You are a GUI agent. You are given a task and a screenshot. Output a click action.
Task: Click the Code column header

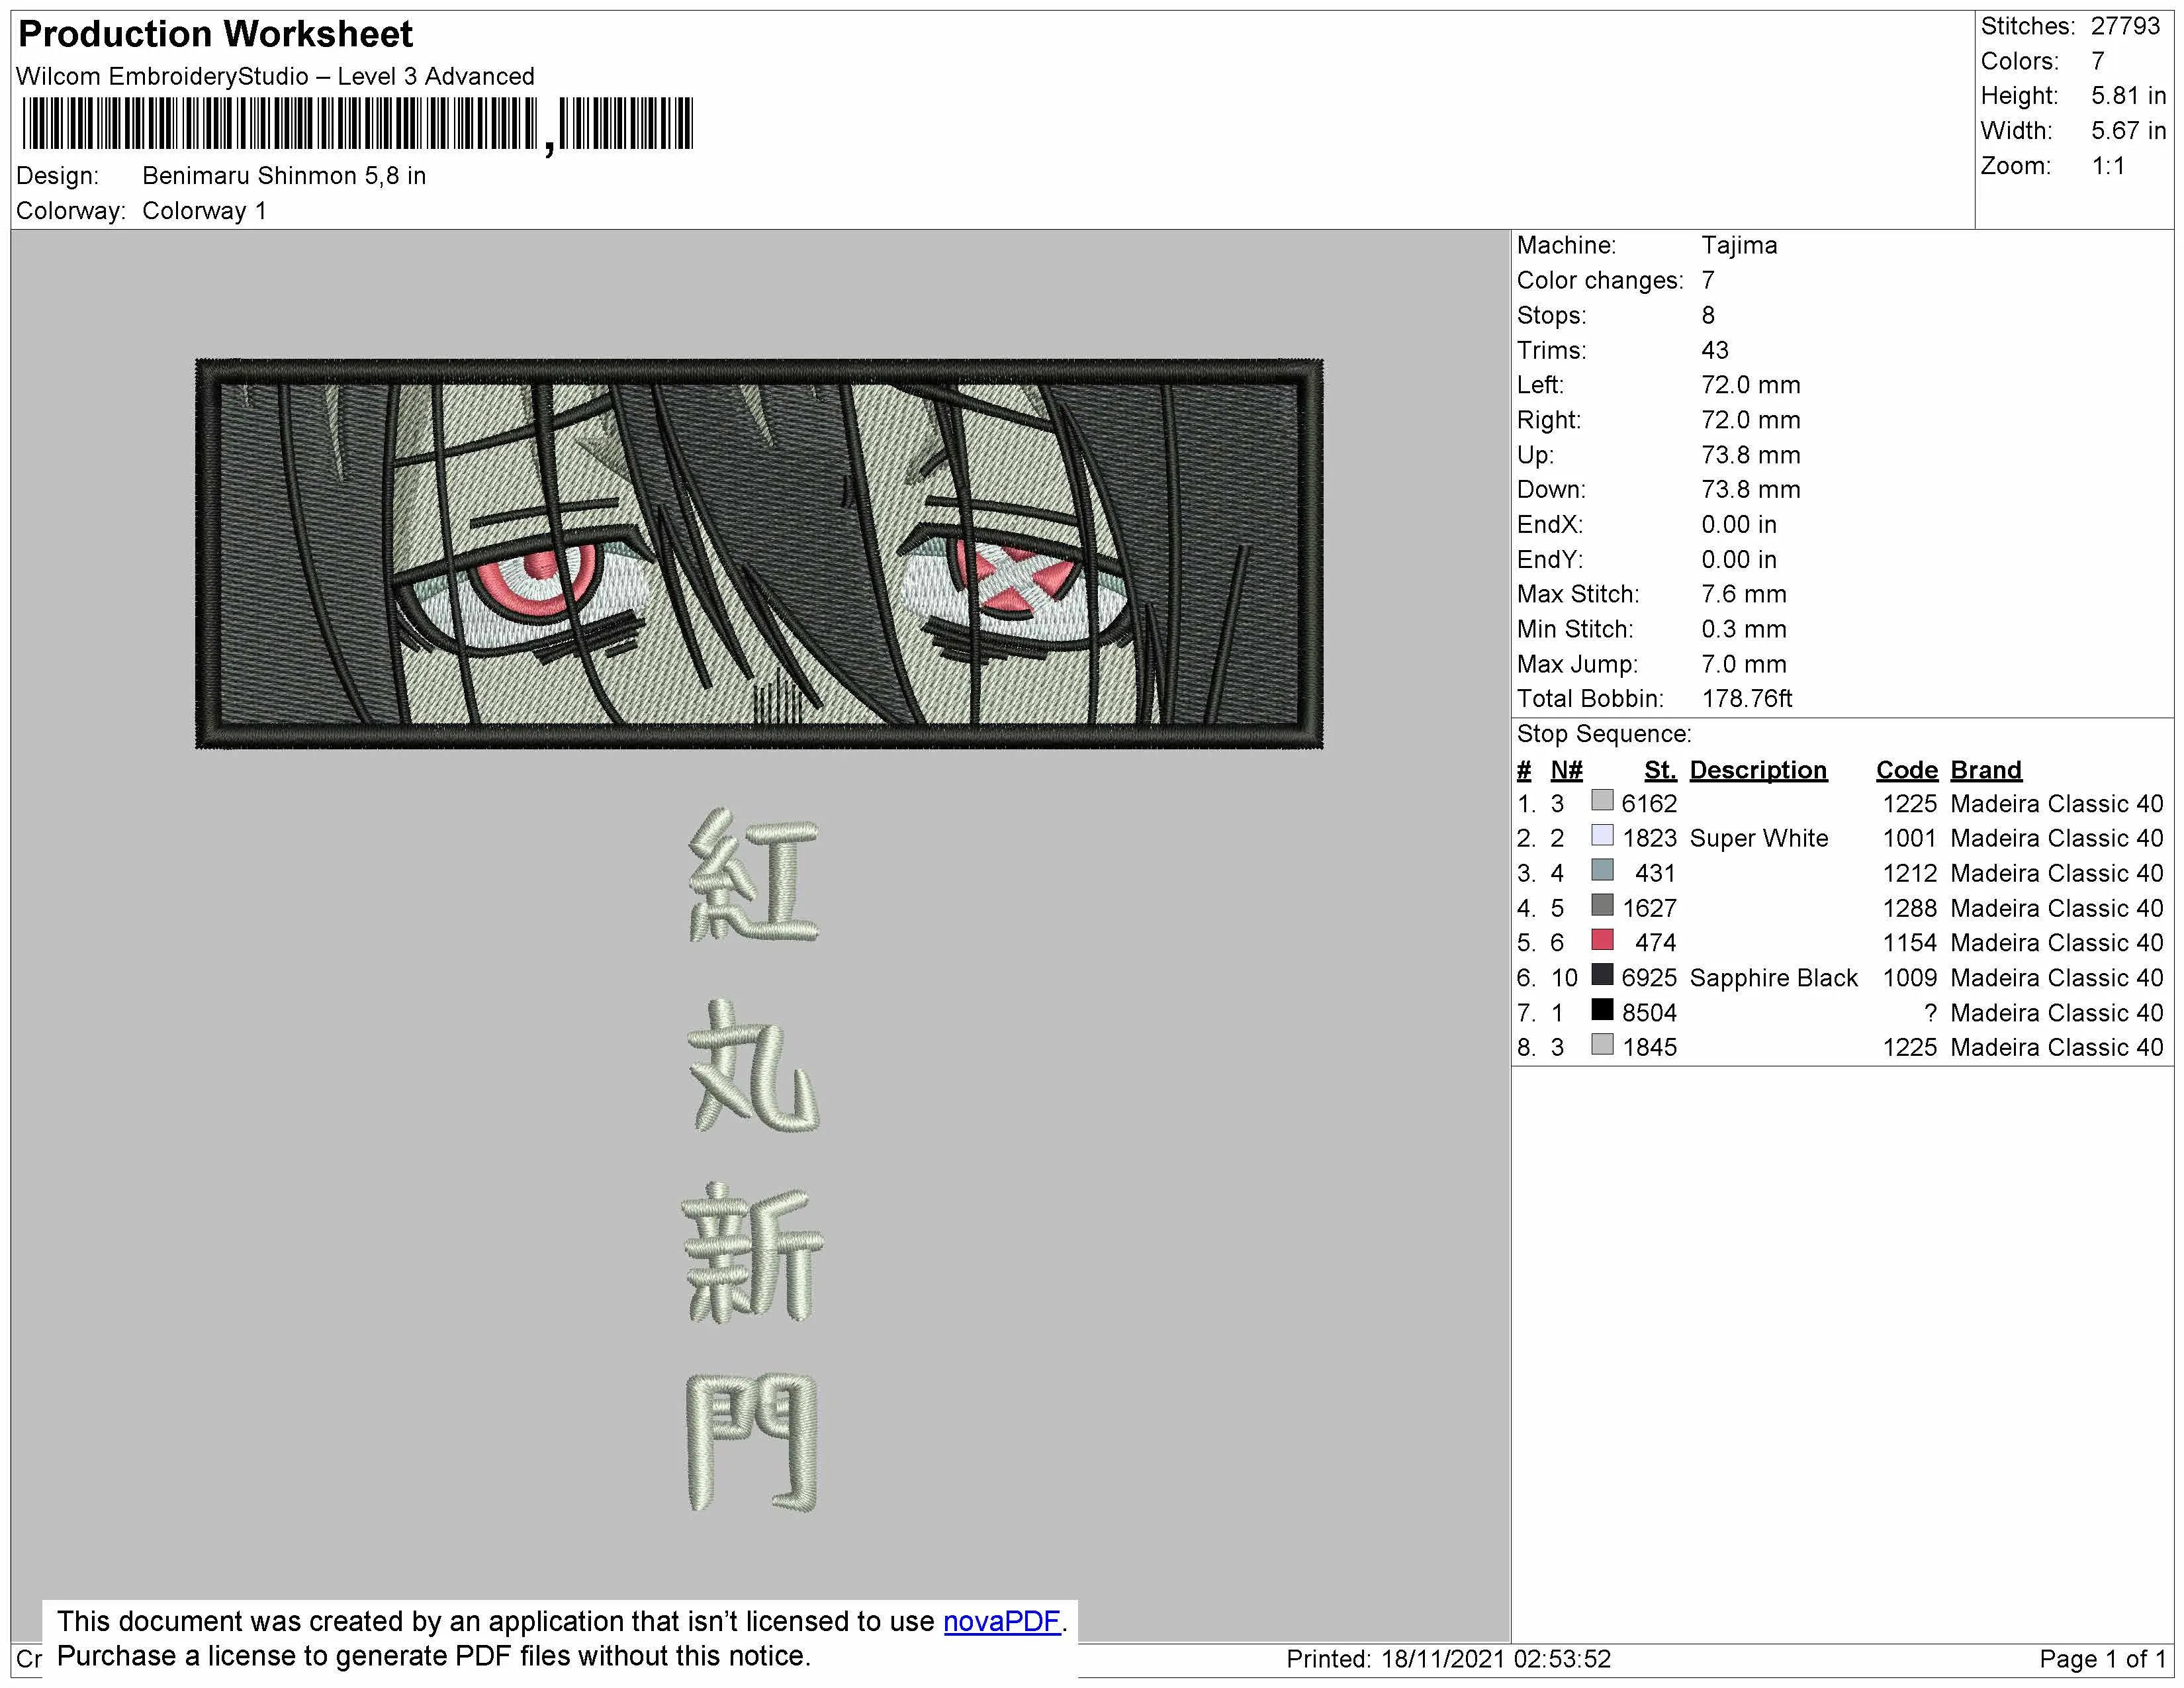tap(1906, 770)
